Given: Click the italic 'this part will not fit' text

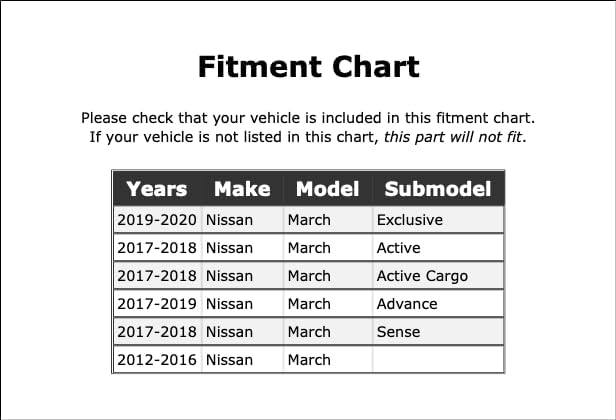Looking at the screenshot, I should [x=453, y=137].
